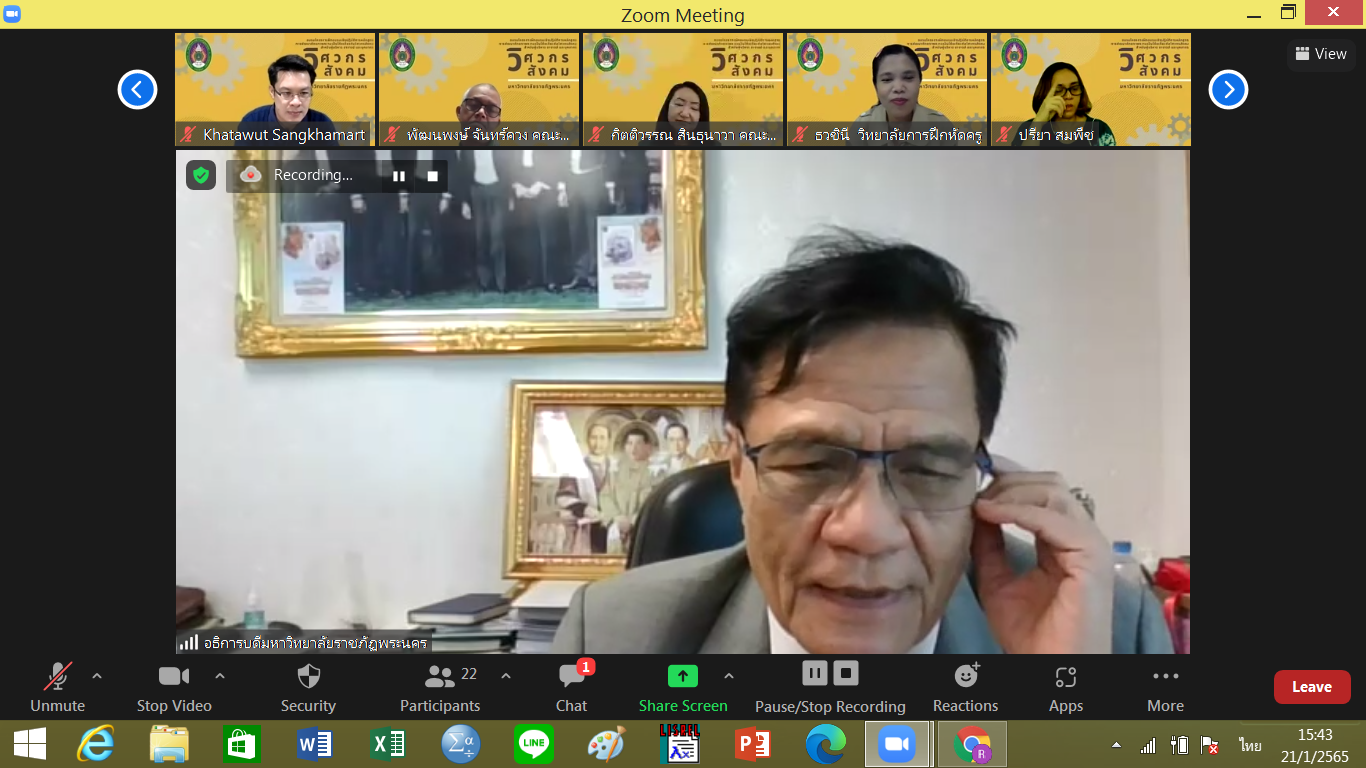Click the Zoom icon in taskbar
This screenshot has height=768, width=1366.
(897, 744)
